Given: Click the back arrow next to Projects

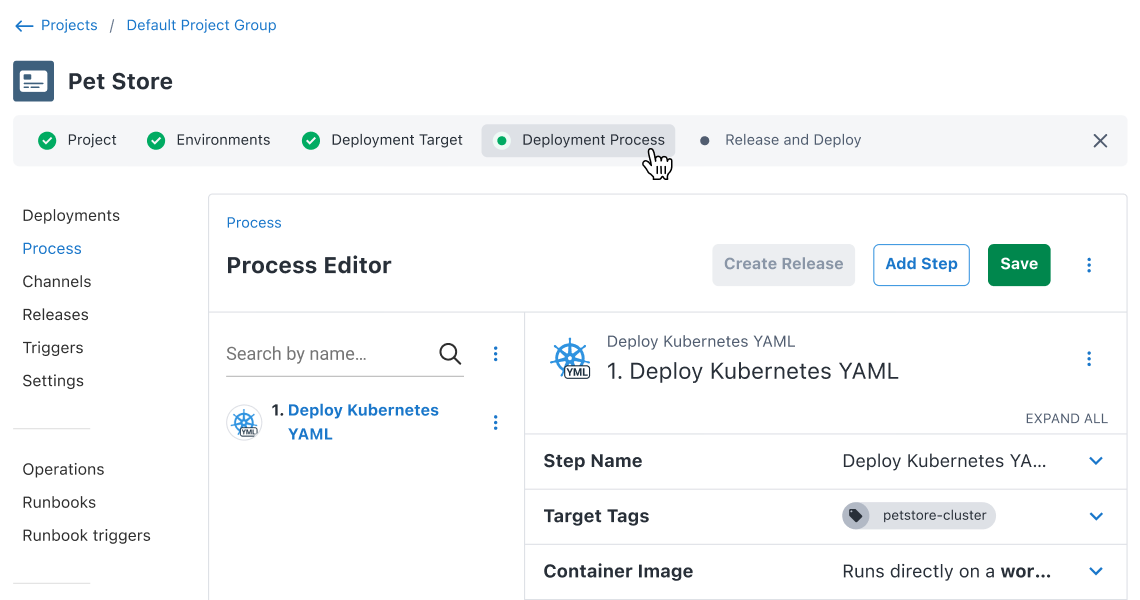Looking at the screenshot, I should click(x=24, y=26).
